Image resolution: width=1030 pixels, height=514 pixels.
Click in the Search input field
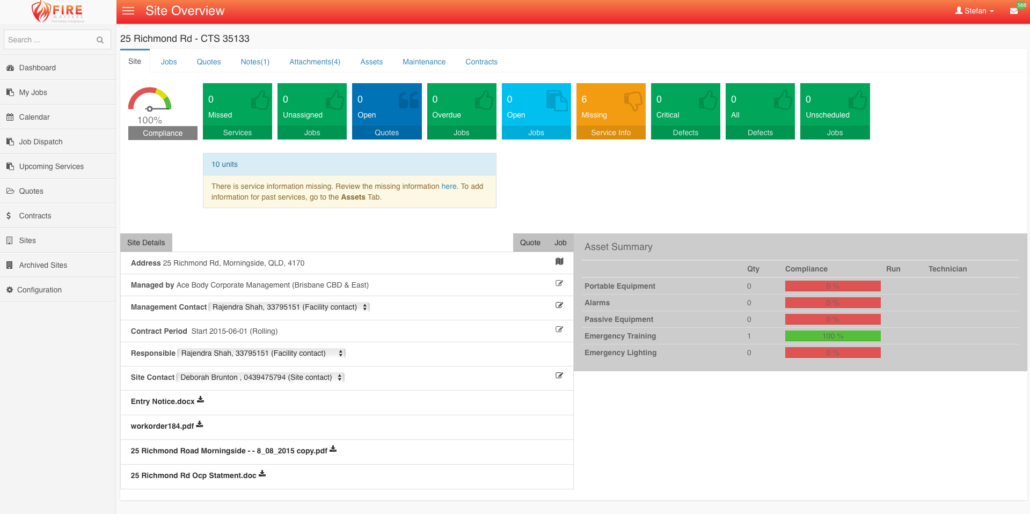(50, 40)
